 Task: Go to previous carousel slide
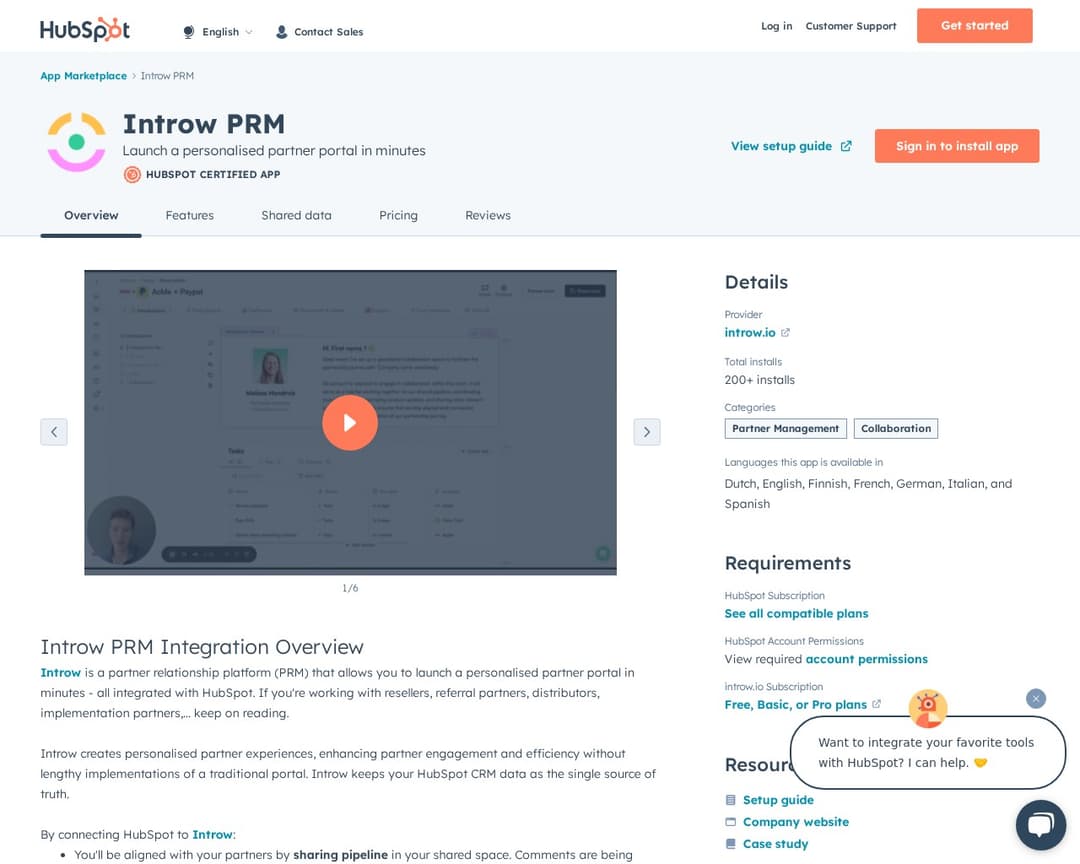[x=54, y=432]
